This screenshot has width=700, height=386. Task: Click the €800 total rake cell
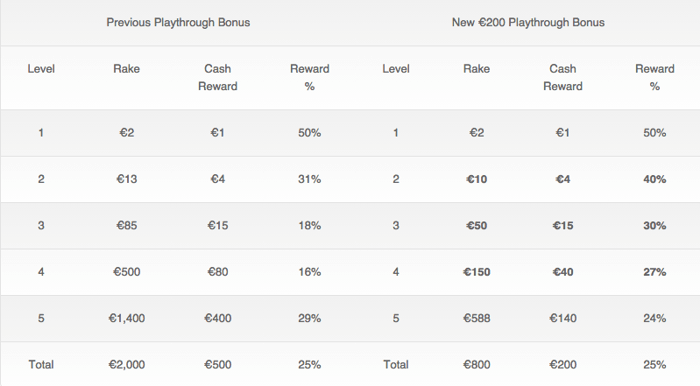coord(476,365)
